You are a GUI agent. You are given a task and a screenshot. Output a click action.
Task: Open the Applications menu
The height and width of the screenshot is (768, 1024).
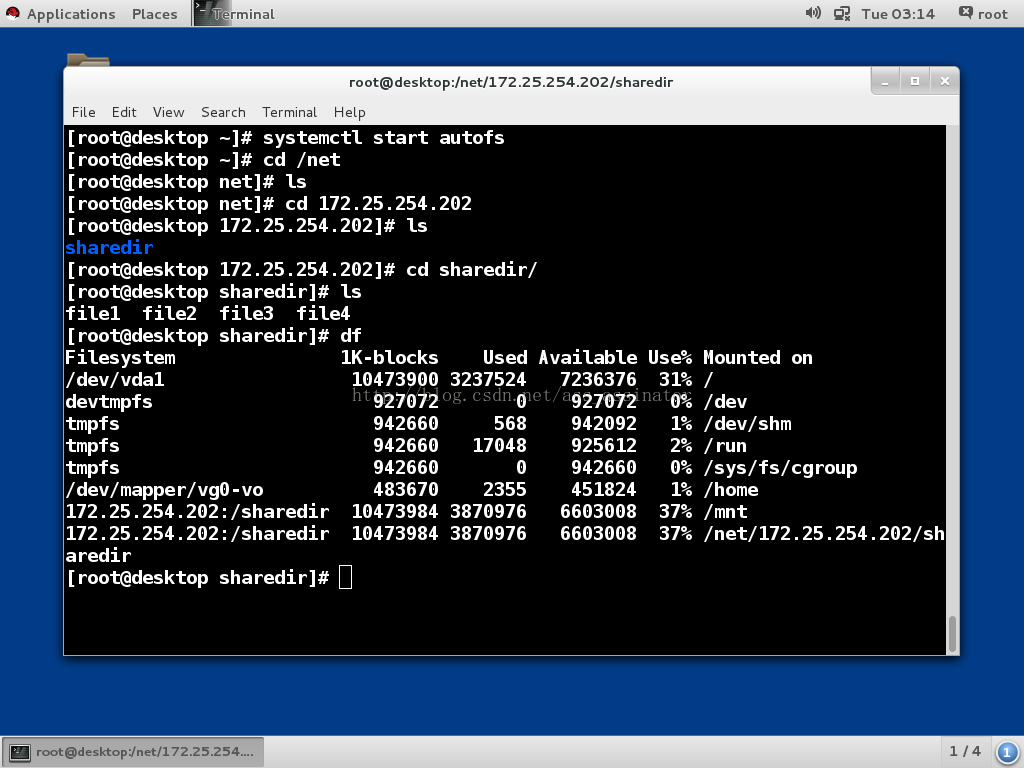pos(71,14)
